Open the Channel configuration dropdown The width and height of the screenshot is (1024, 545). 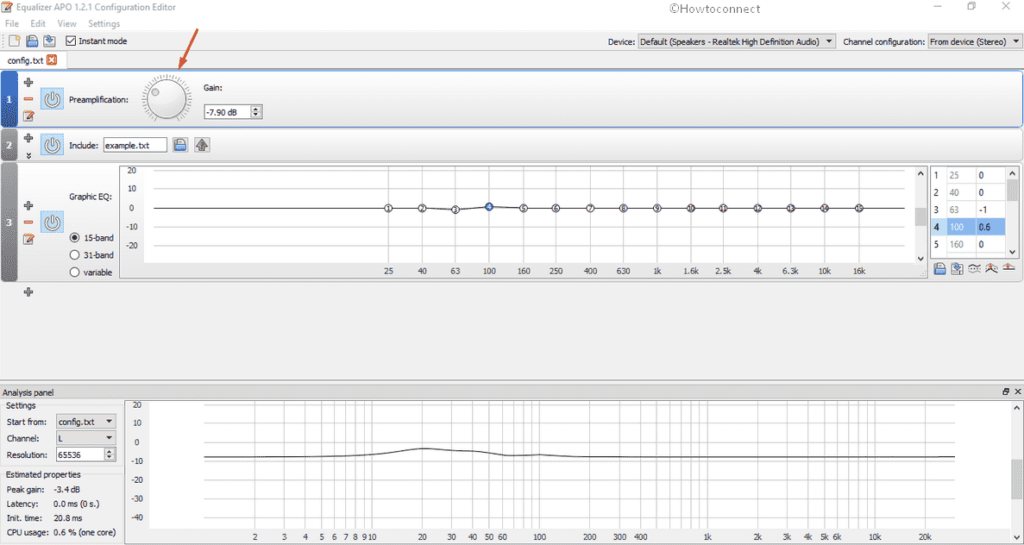coord(972,41)
